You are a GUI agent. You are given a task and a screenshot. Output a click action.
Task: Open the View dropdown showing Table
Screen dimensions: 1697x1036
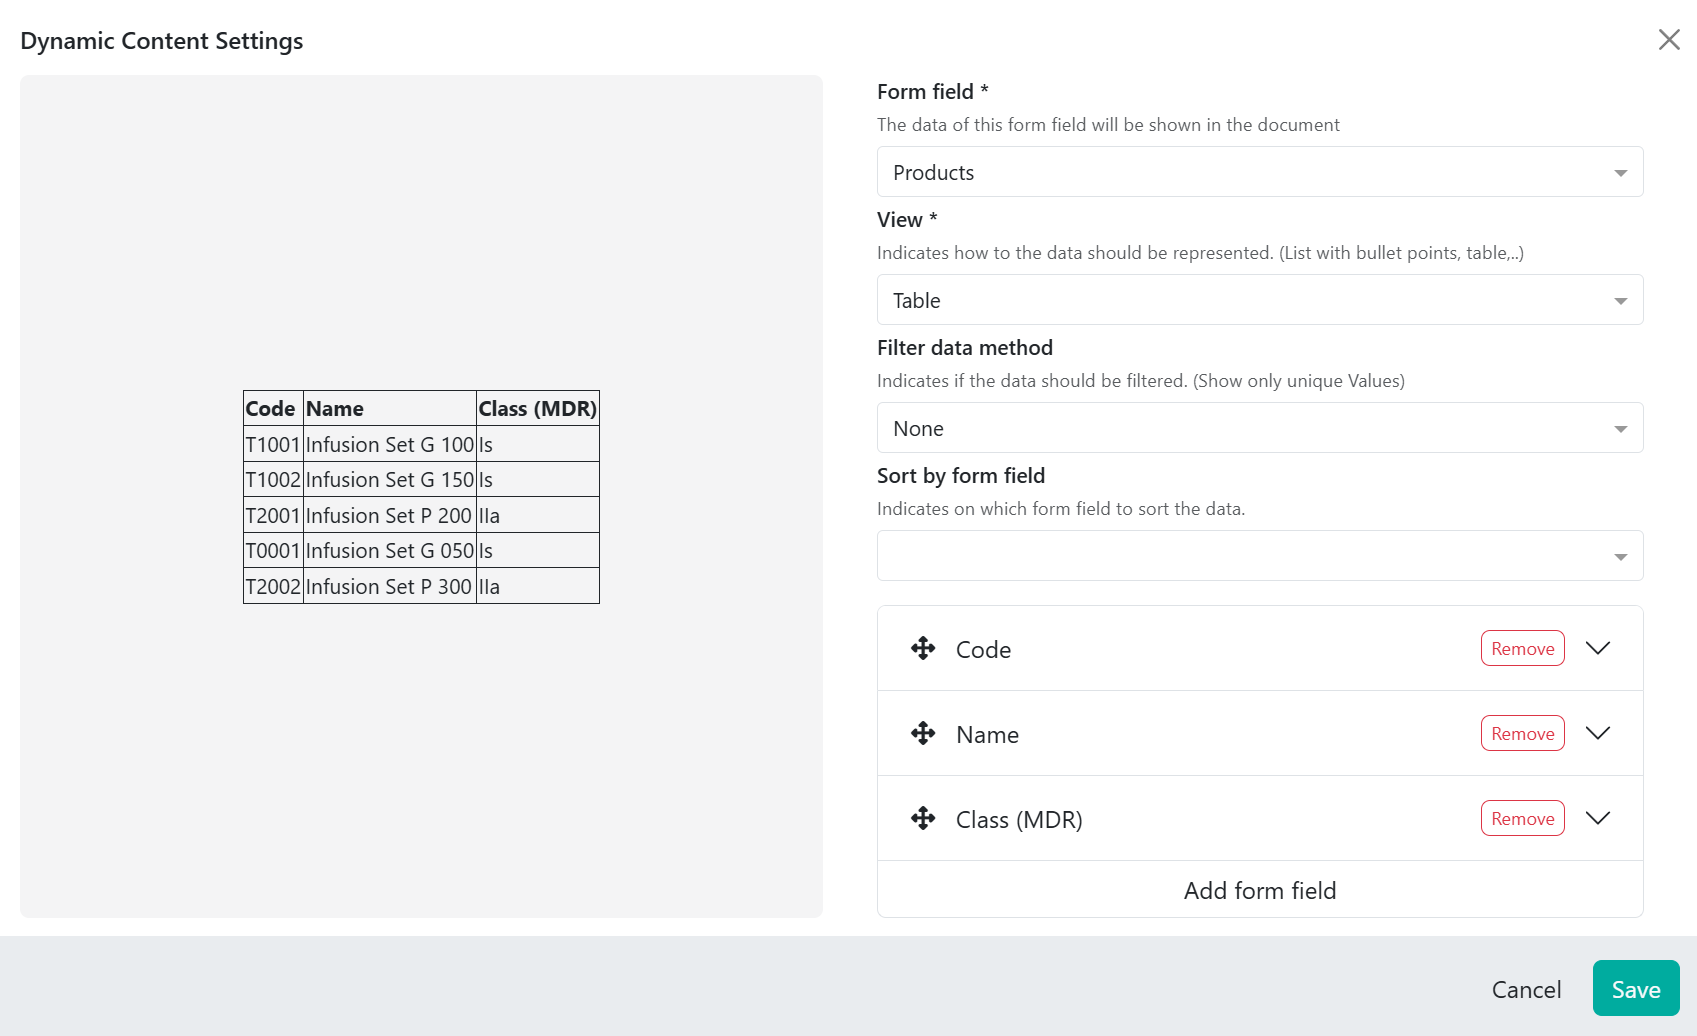(x=1260, y=300)
